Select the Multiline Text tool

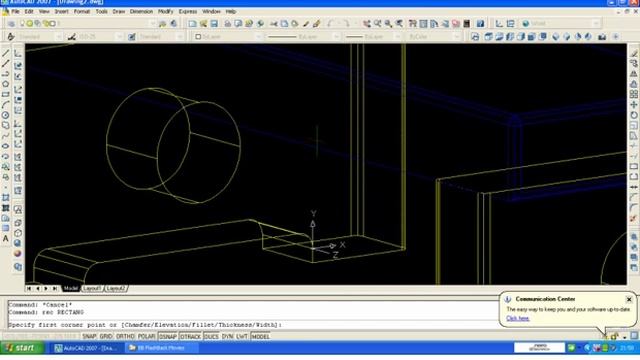5,239
